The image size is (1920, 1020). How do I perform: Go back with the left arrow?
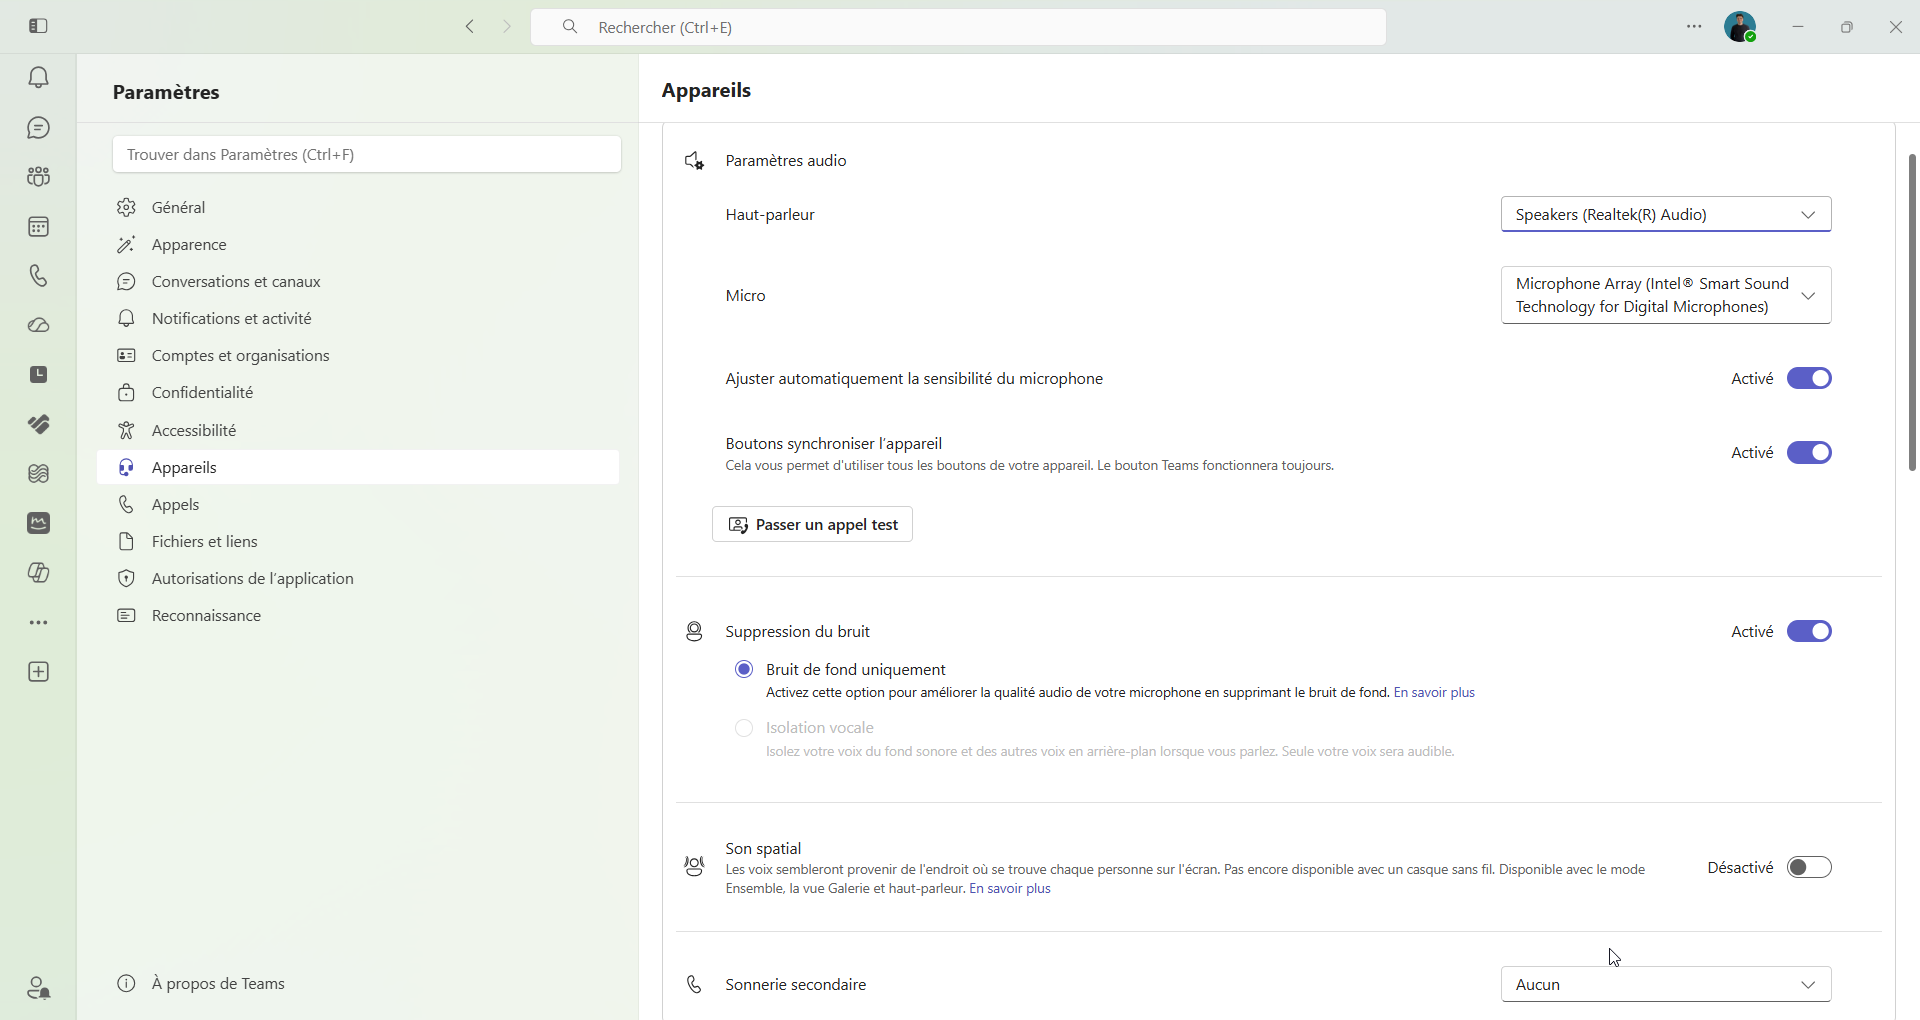click(x=470, y=27)
